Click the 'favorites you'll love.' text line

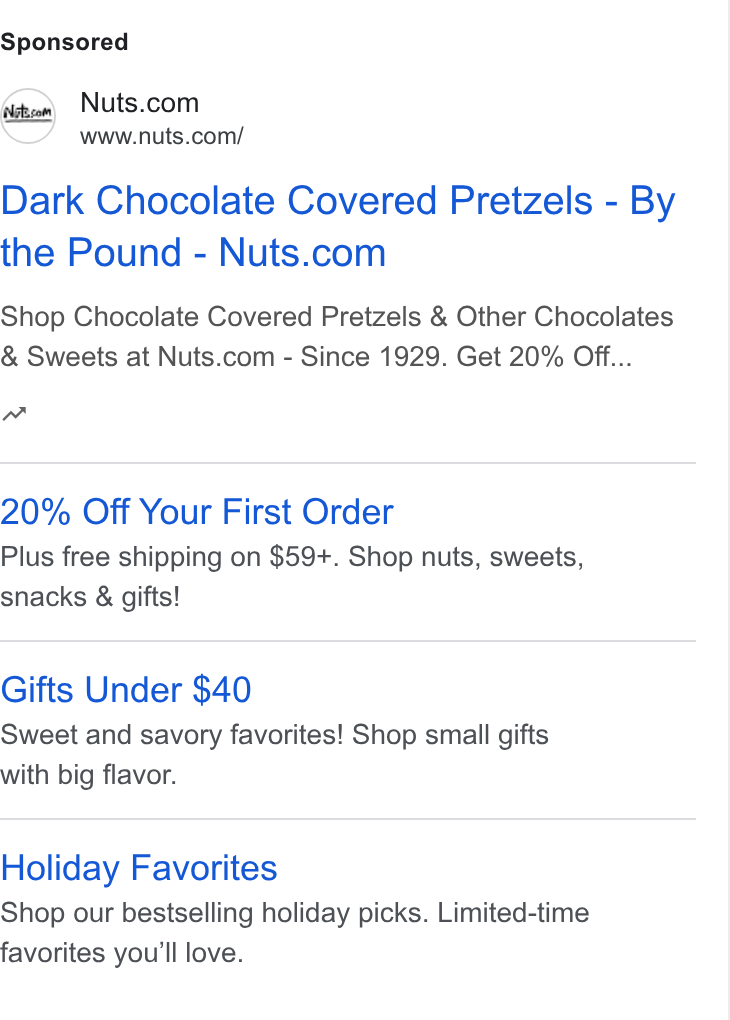click(122, 953)
